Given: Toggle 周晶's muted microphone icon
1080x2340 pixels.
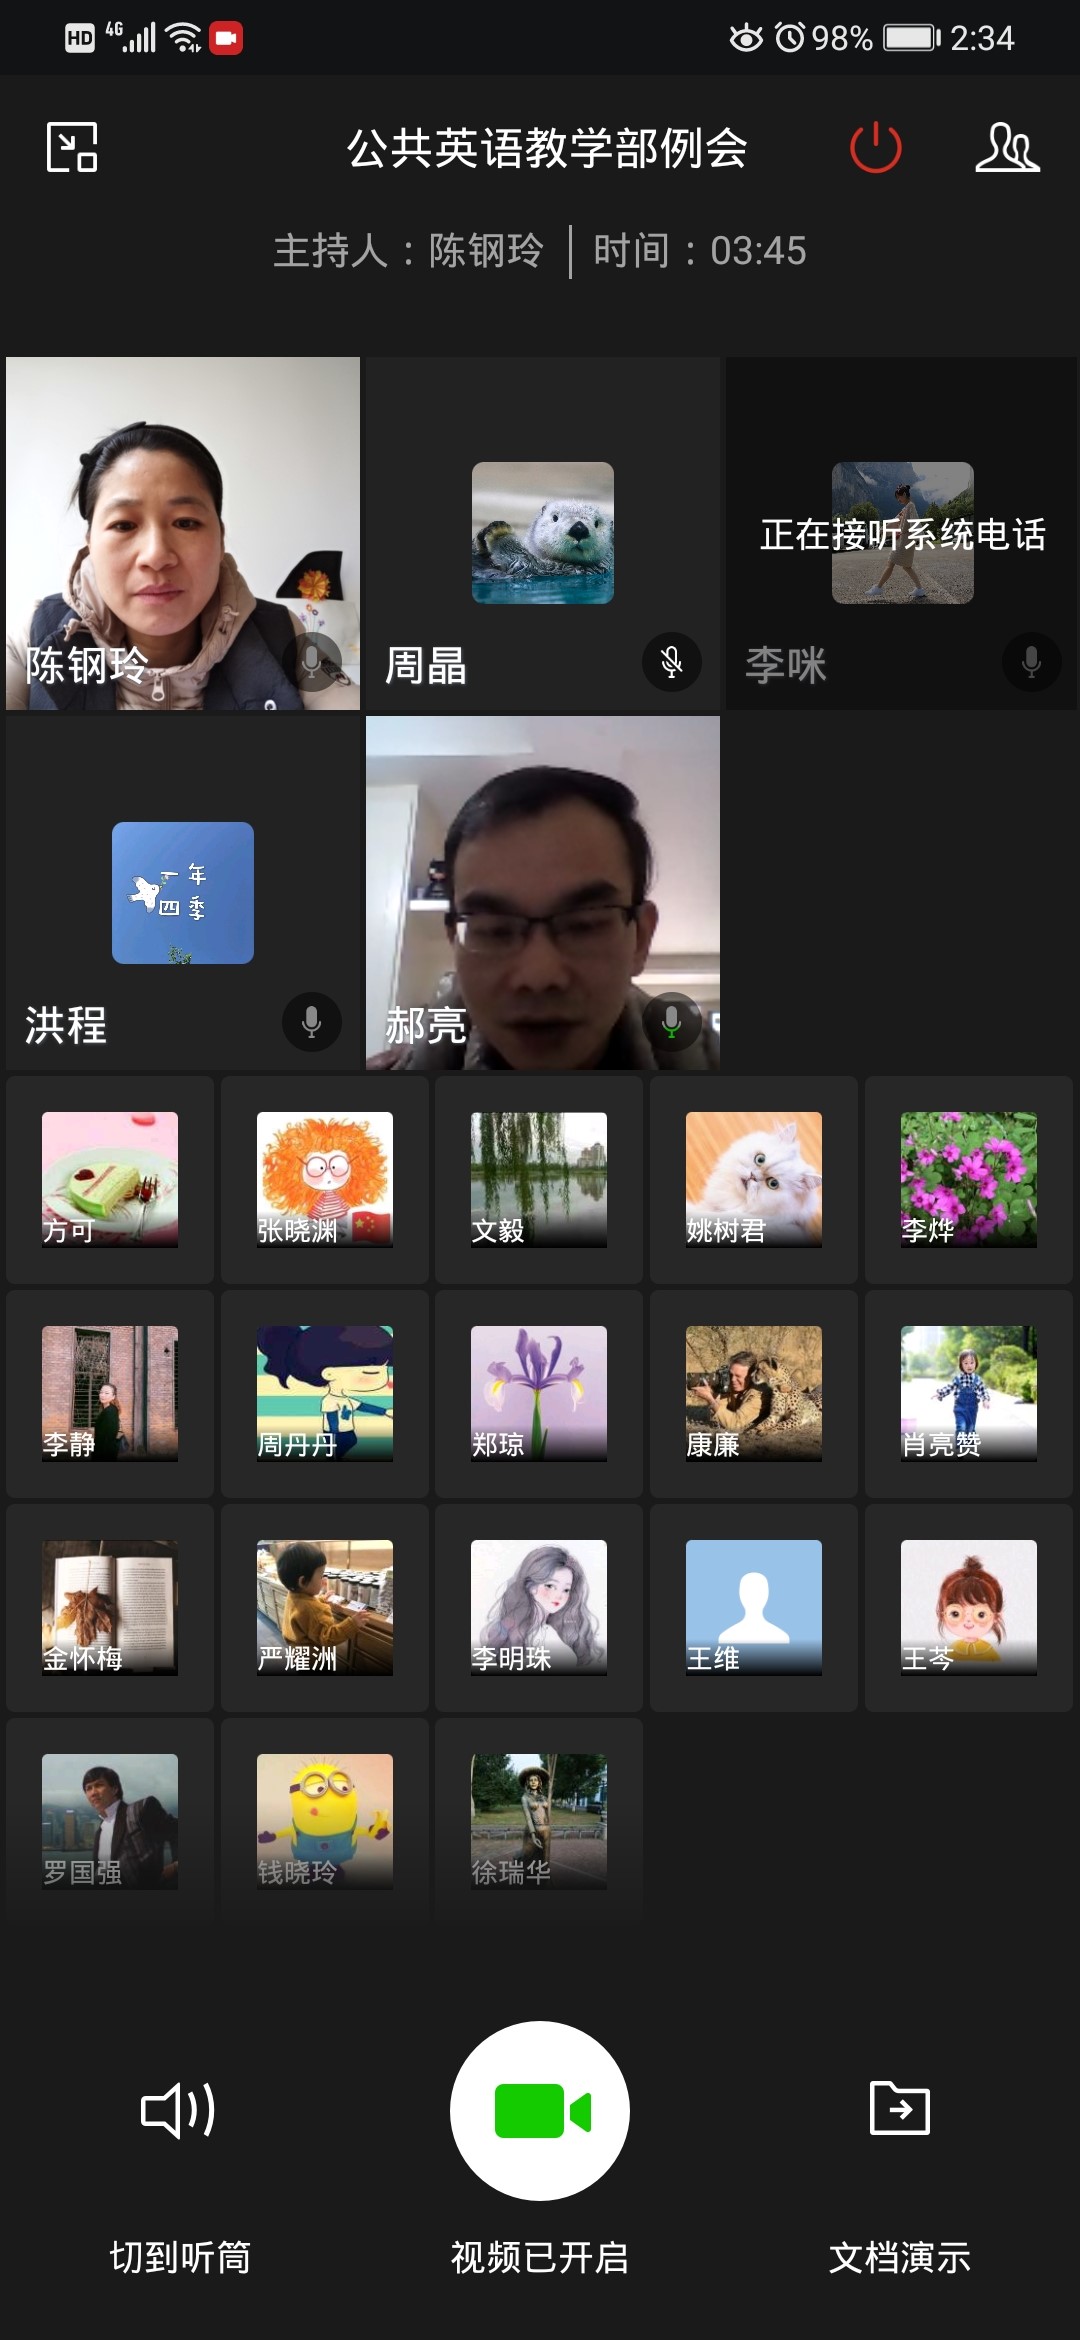Looking at the screenshot, I should coord(671,662).
